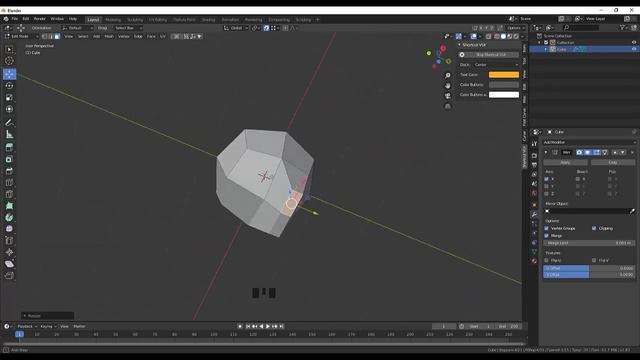This screenshot has height=360, width=640.
Task: Choose the Scale tool
Action: (x=9, y=97)
